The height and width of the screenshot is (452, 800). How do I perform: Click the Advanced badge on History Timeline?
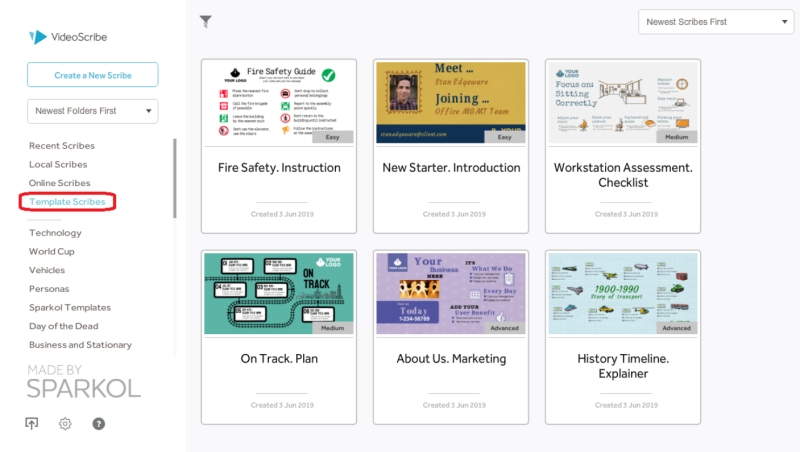point(677,328)
